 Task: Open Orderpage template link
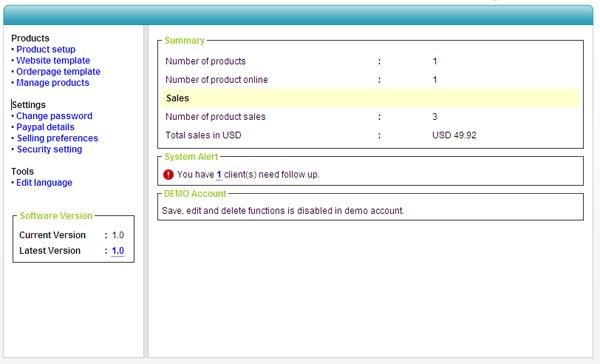(x=58, y=72)
